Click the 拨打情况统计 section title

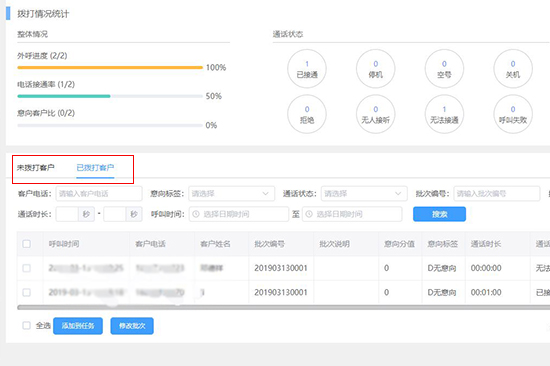pyautogui.click(x=43, y=14)
